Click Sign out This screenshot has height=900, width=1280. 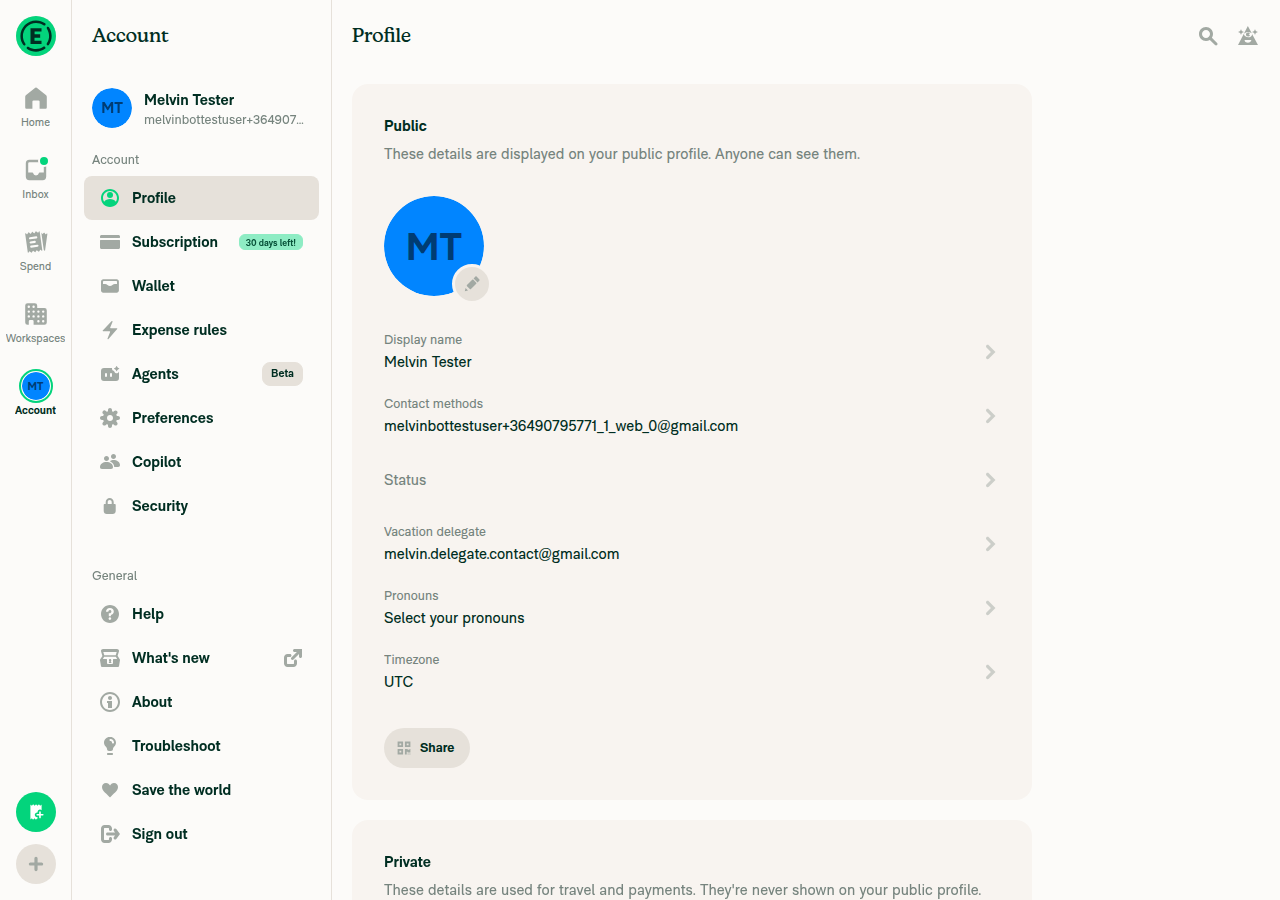pos(201,834)
